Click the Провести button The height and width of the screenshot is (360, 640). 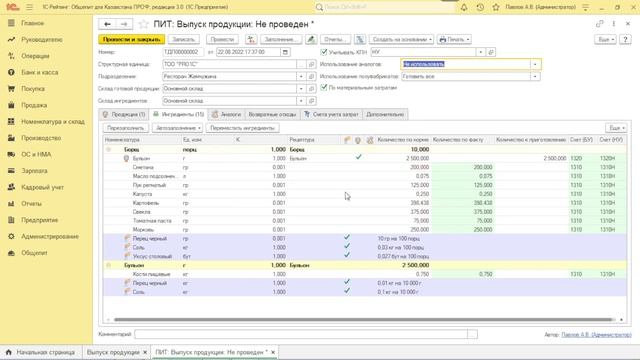[222, 39]
